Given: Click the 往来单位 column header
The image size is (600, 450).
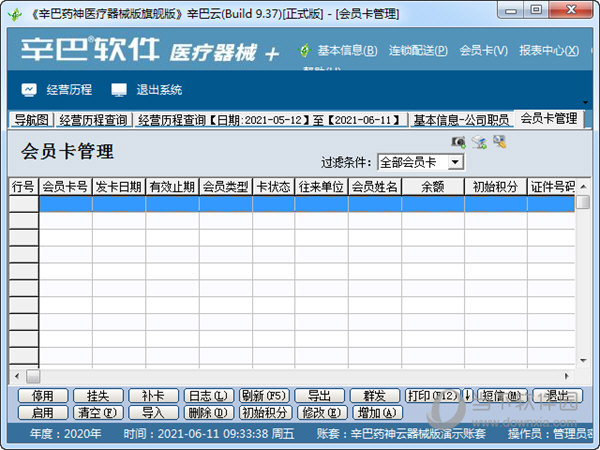Looking at the screenshot, I should tap(321, 187).
